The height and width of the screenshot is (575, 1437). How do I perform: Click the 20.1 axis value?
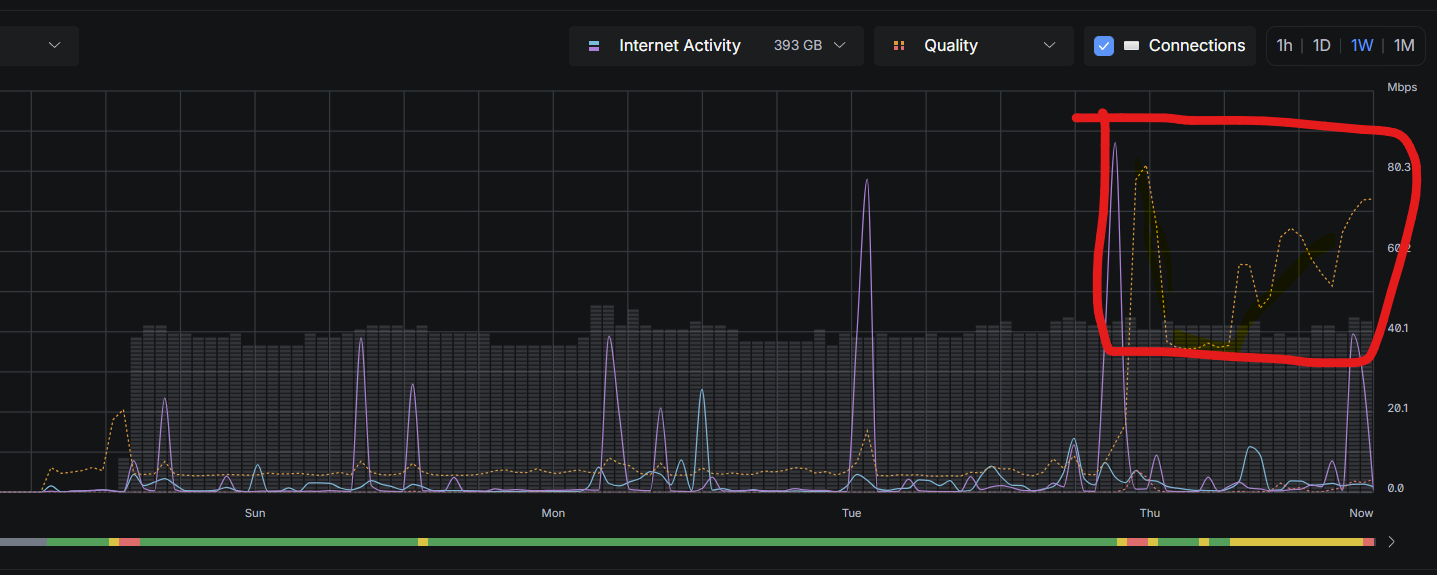[x=1398, y=408]
